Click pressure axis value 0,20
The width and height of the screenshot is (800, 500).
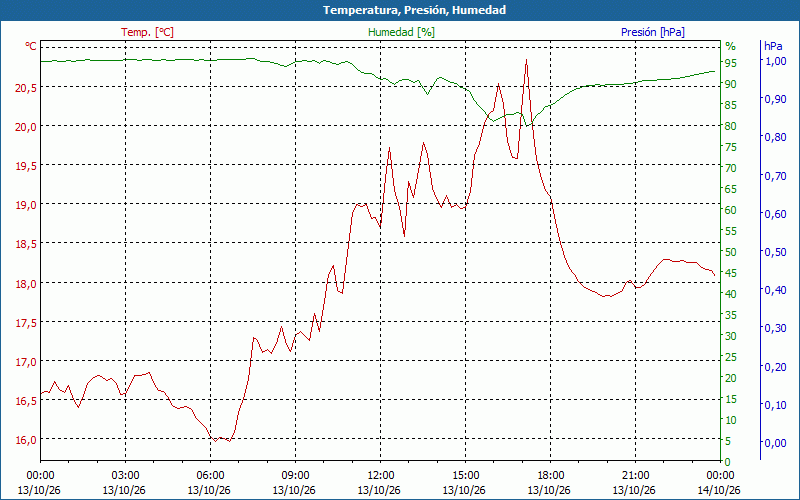[x=776, y=366]
